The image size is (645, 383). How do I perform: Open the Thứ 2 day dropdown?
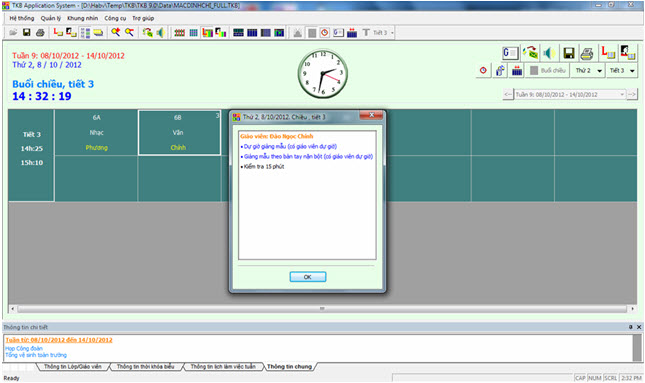588,70
